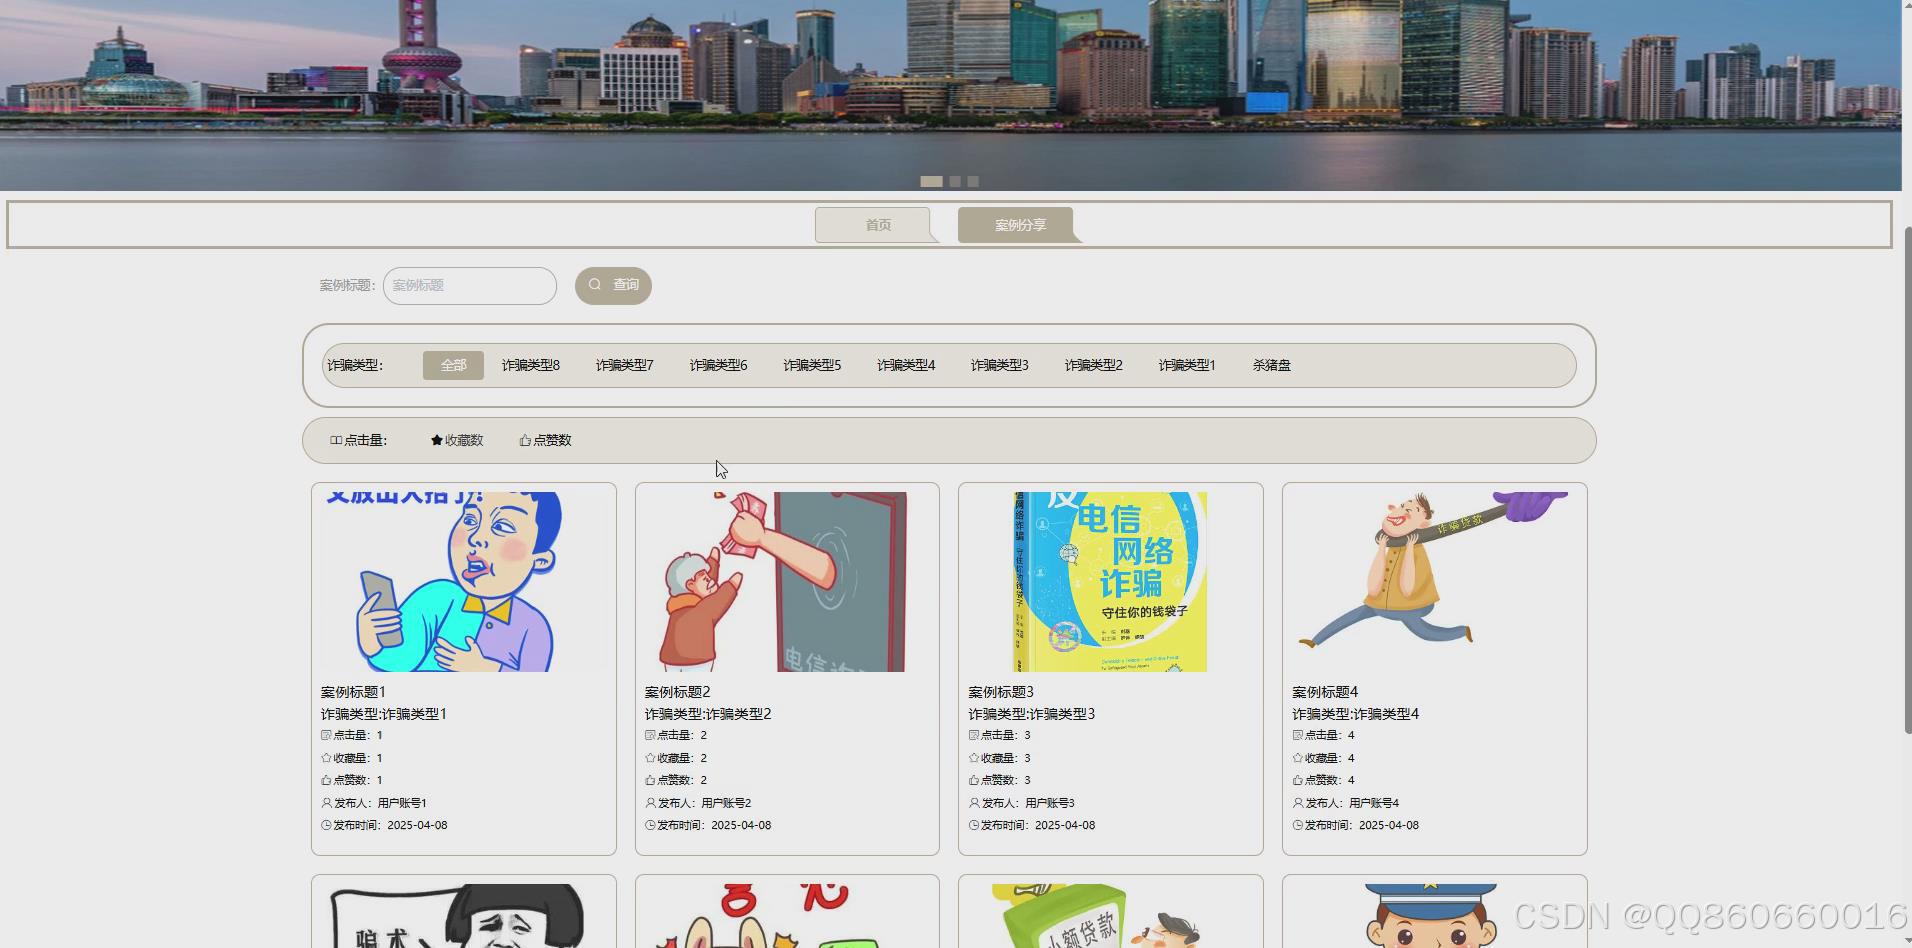The height and width of the screenshot is (948, 1912).
Task: Filter by 杀猪盘 type
Action: pos(1272,366)
